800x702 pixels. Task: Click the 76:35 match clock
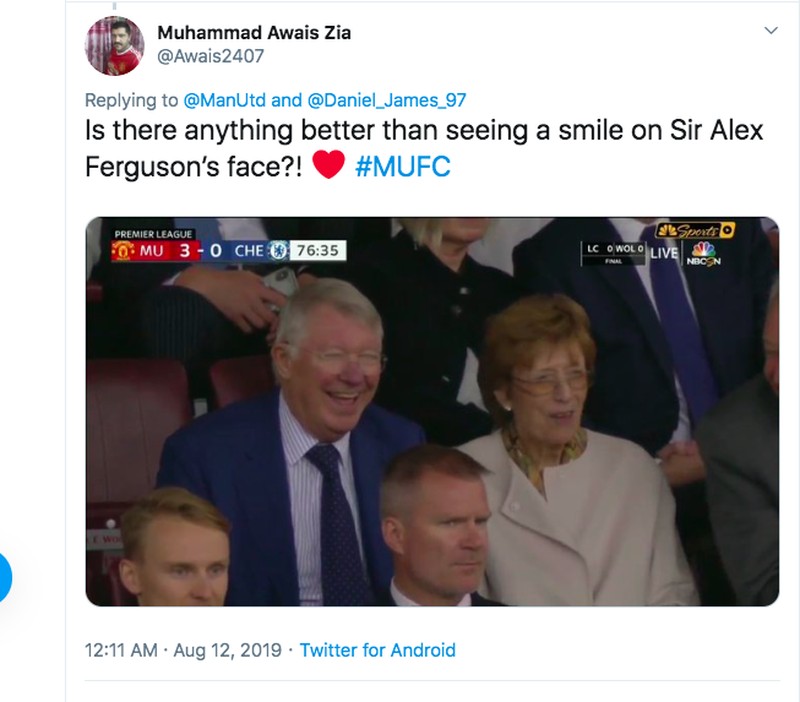point(318,250)
